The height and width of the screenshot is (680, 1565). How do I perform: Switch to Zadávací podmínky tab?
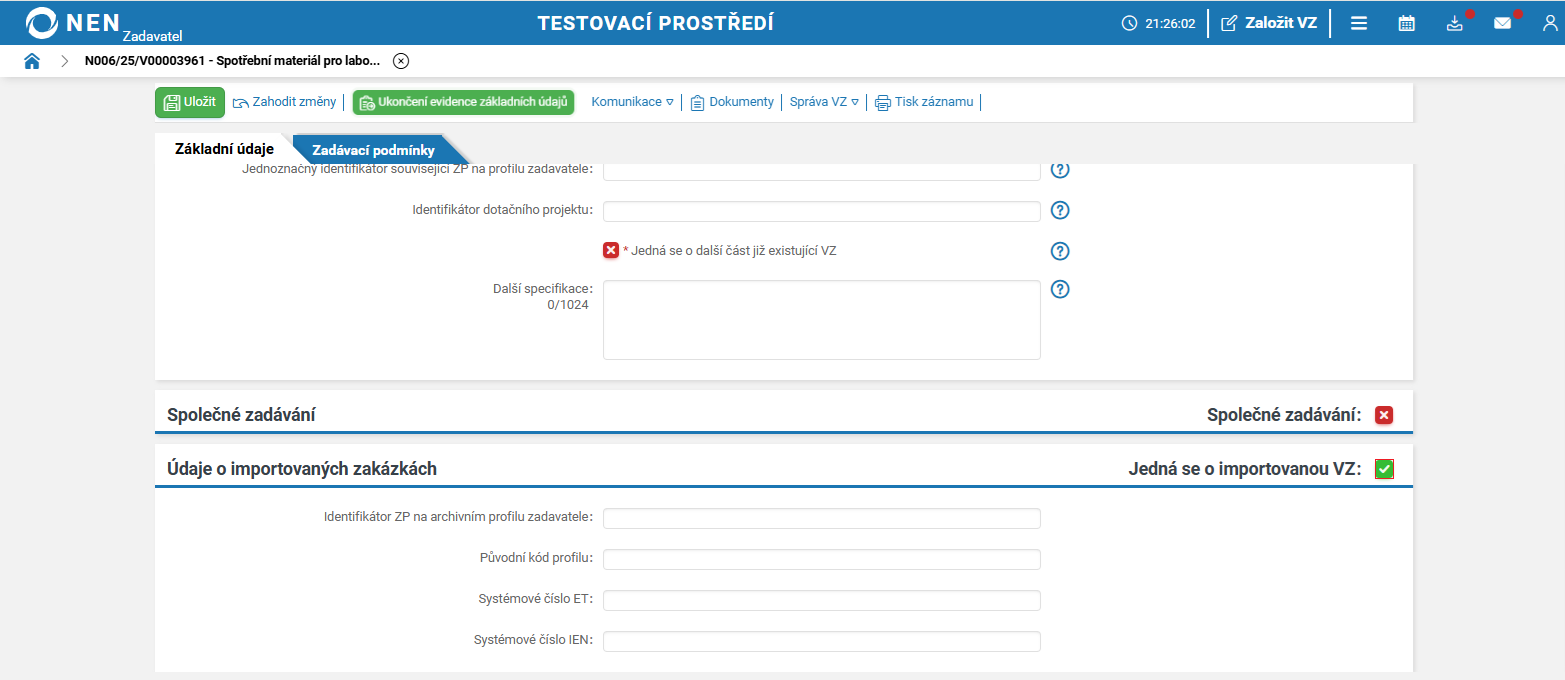click(x=373, y=150)
